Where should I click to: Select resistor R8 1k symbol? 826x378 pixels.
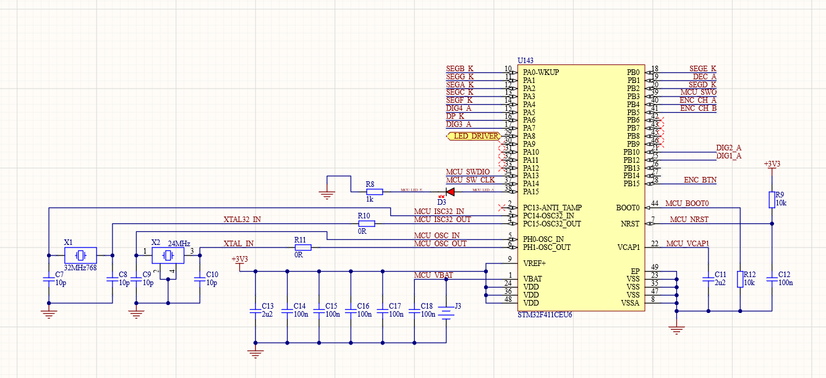point(375,192)
